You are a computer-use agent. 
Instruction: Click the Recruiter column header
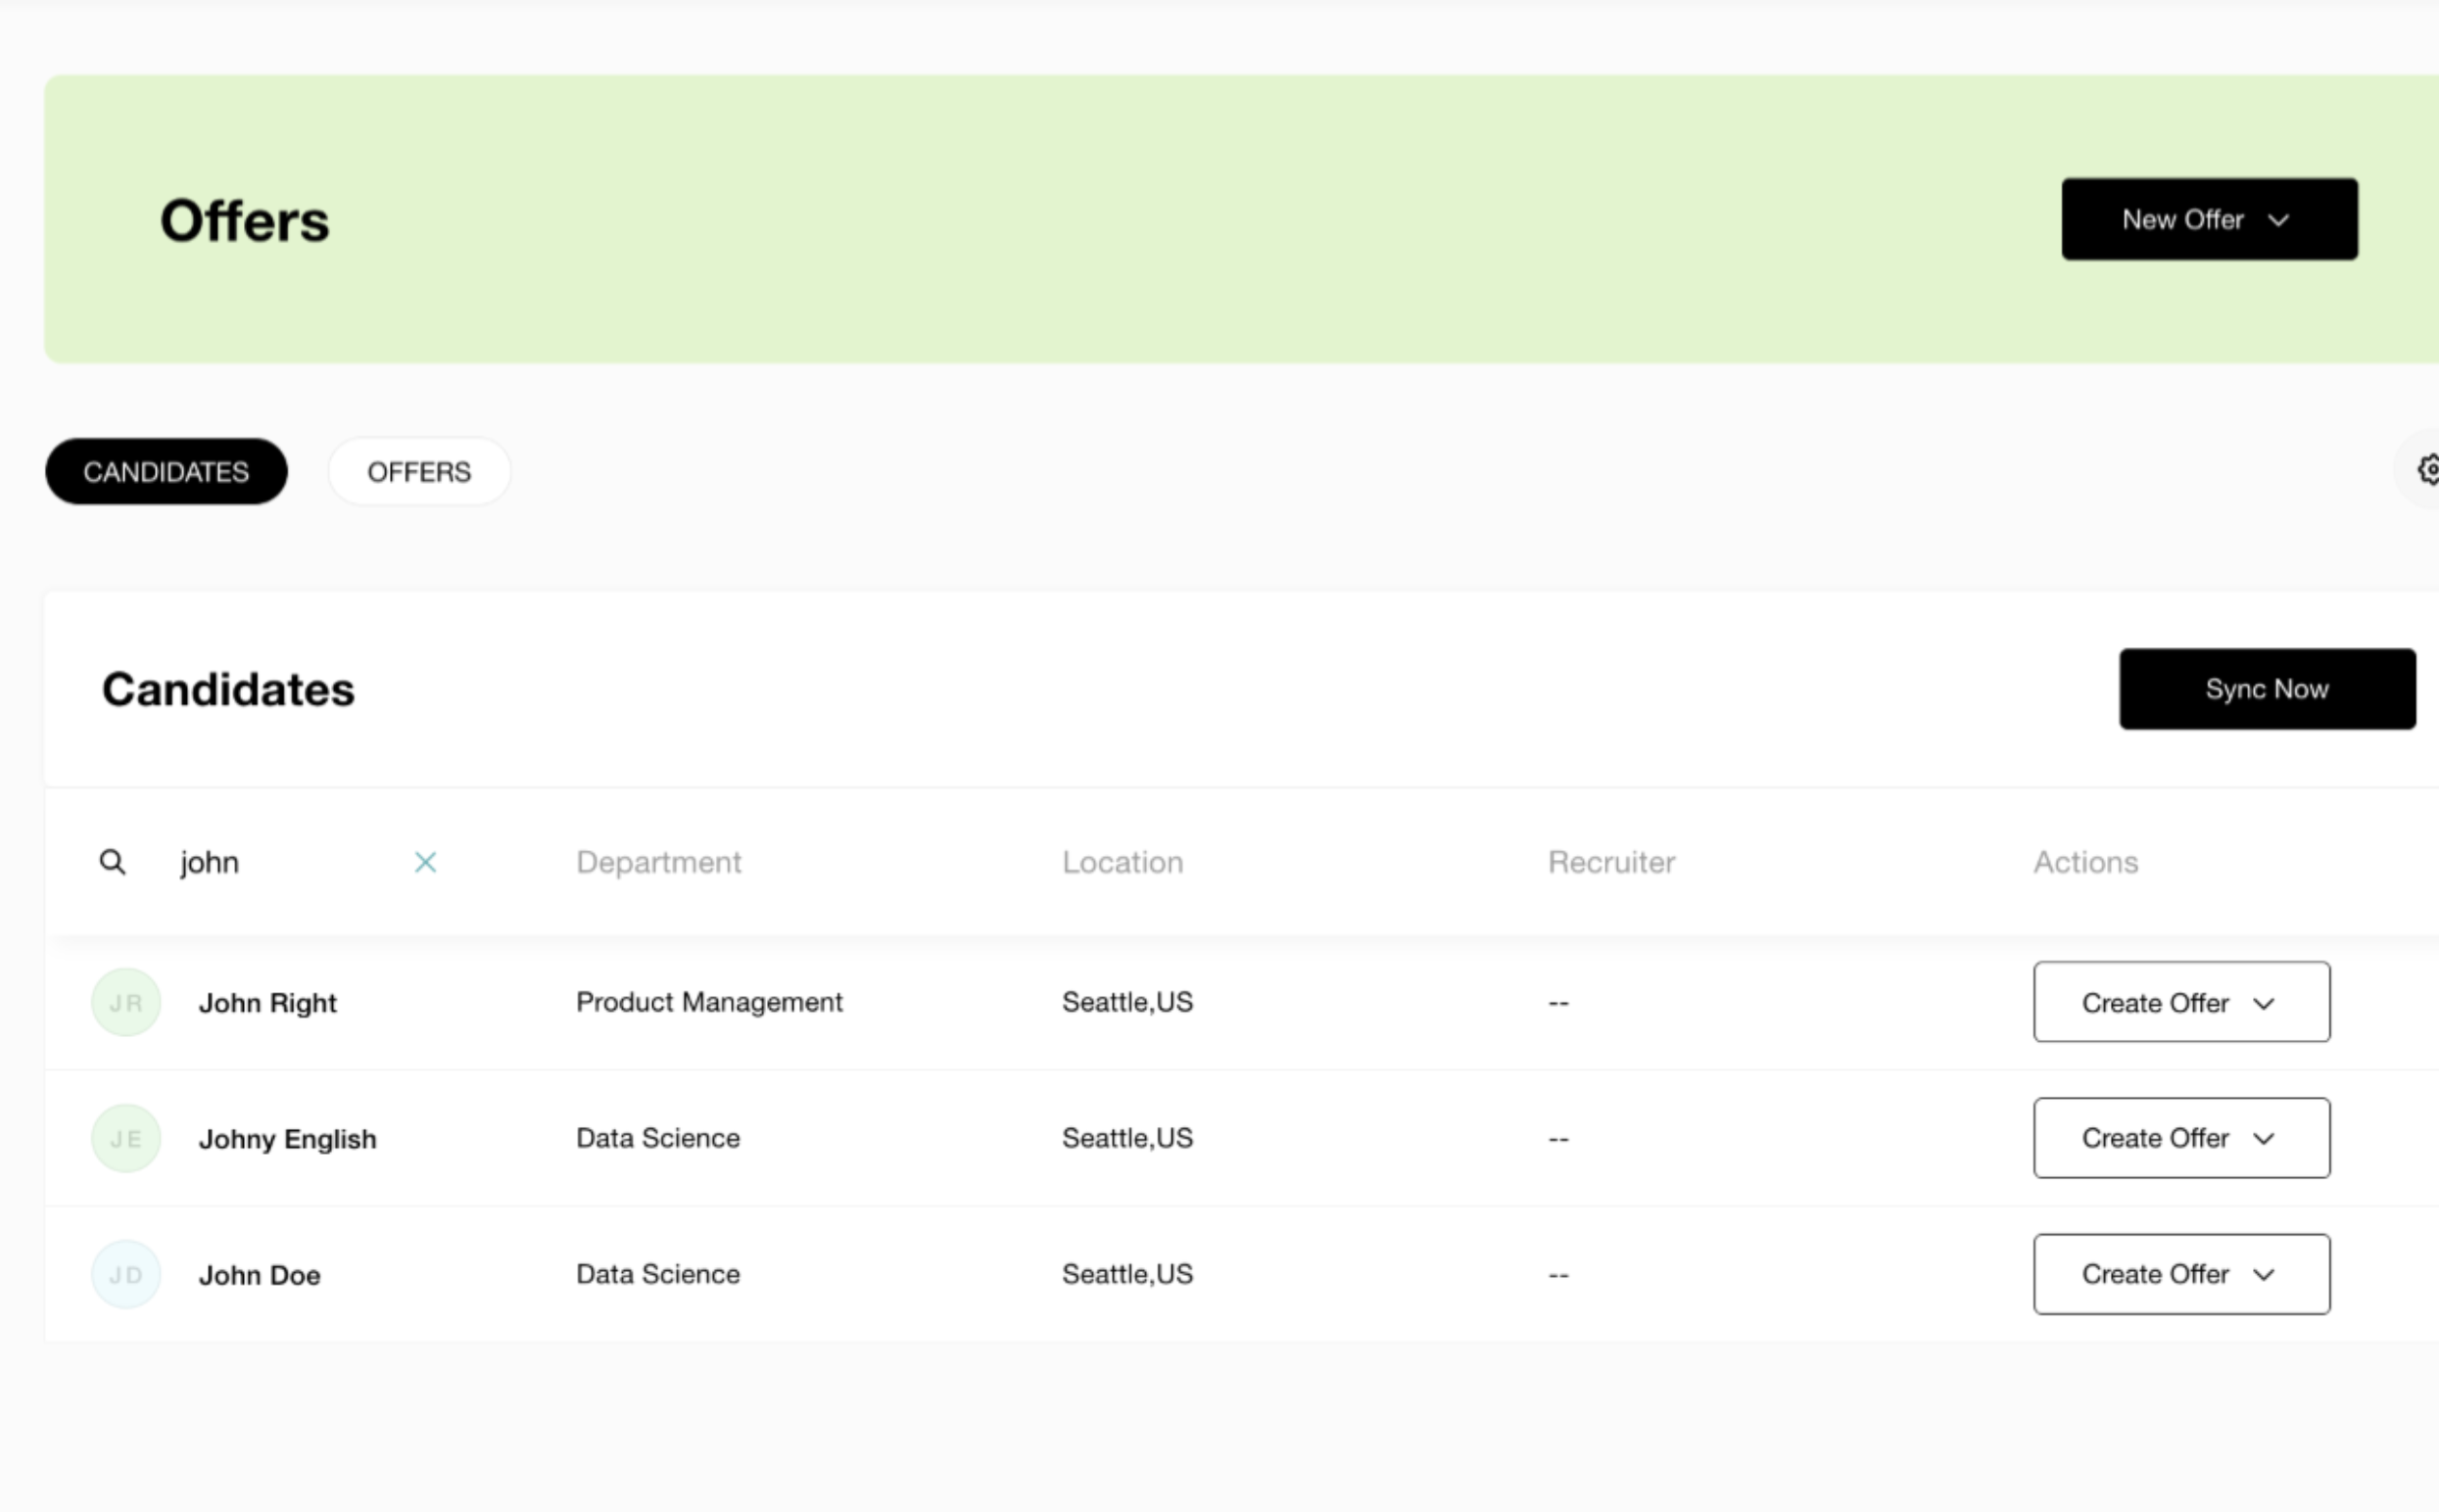point(1611,862)
